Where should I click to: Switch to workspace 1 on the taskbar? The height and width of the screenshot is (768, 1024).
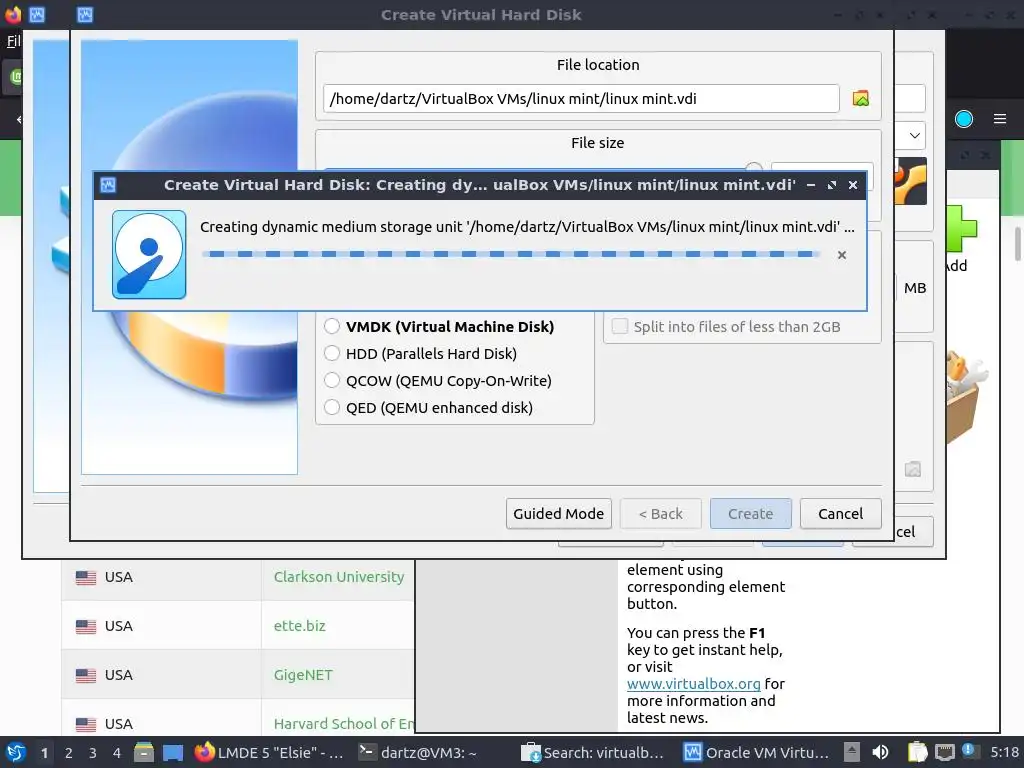coord(44,752)
